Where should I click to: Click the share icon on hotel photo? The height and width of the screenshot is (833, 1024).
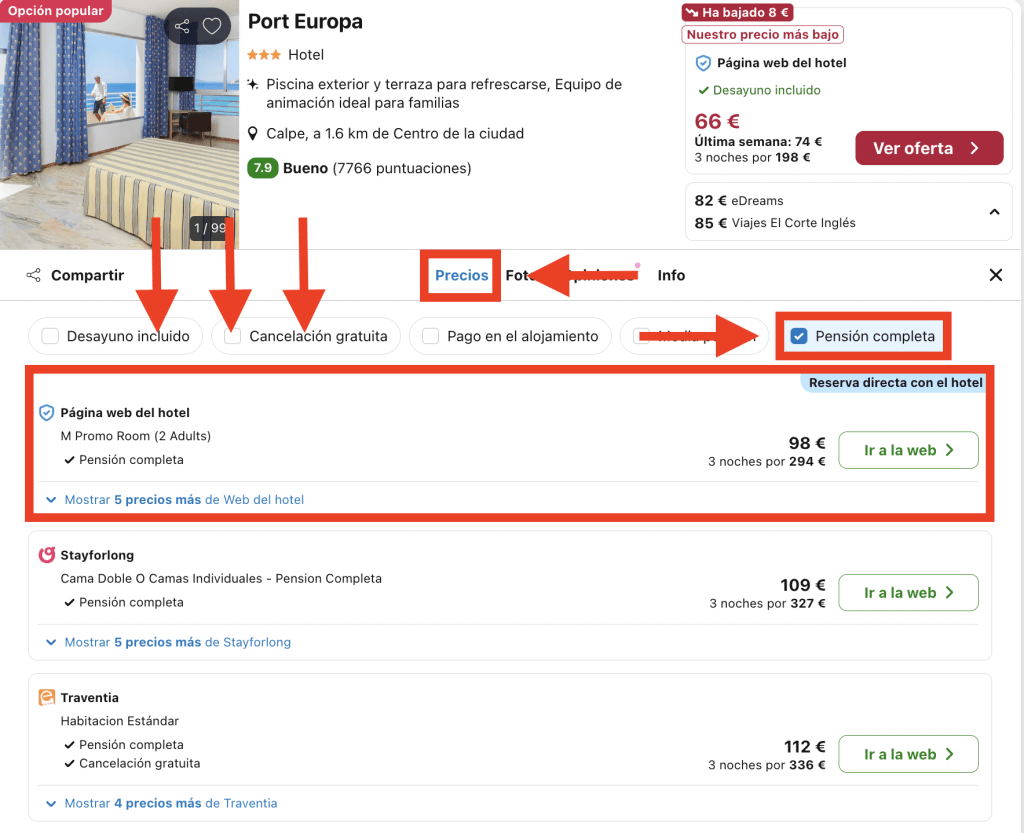point(181,27)
